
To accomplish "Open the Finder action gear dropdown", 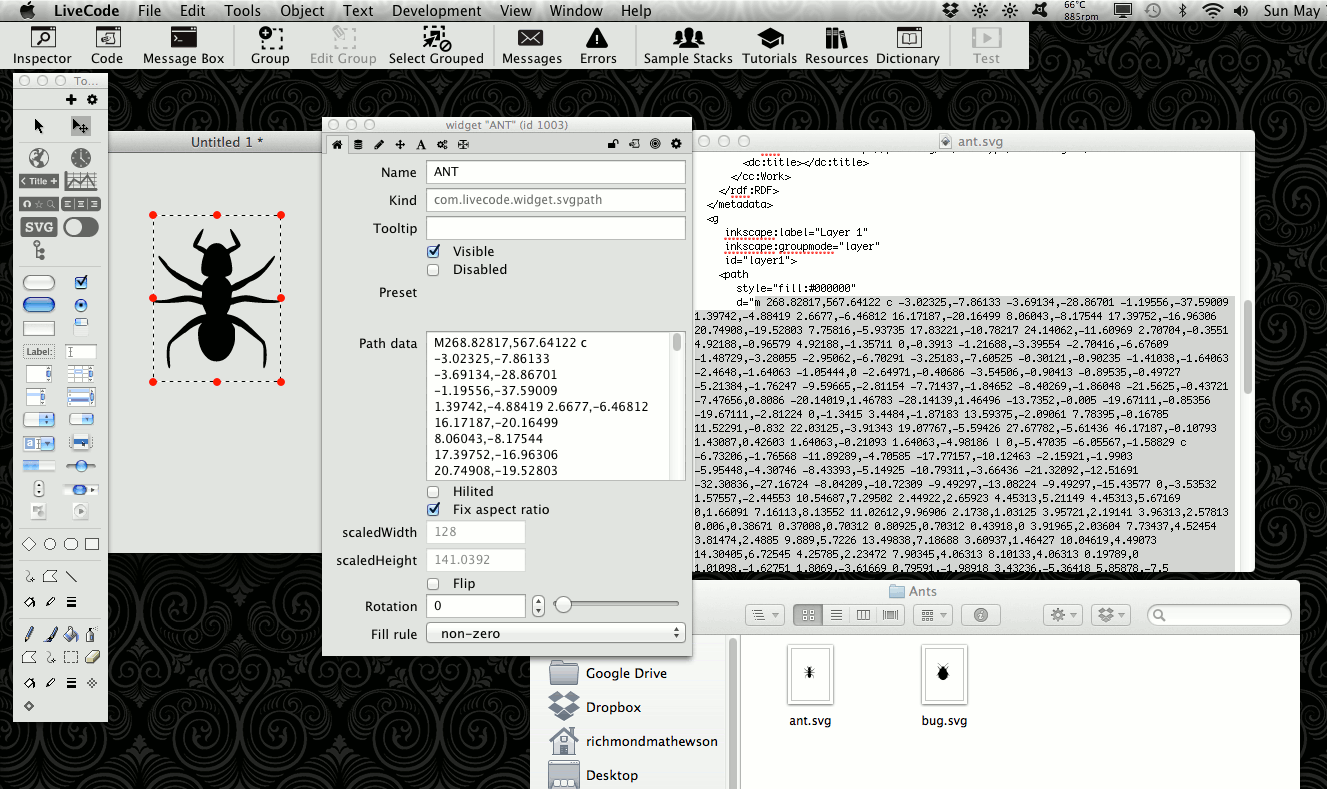I will click(1063, 615).
